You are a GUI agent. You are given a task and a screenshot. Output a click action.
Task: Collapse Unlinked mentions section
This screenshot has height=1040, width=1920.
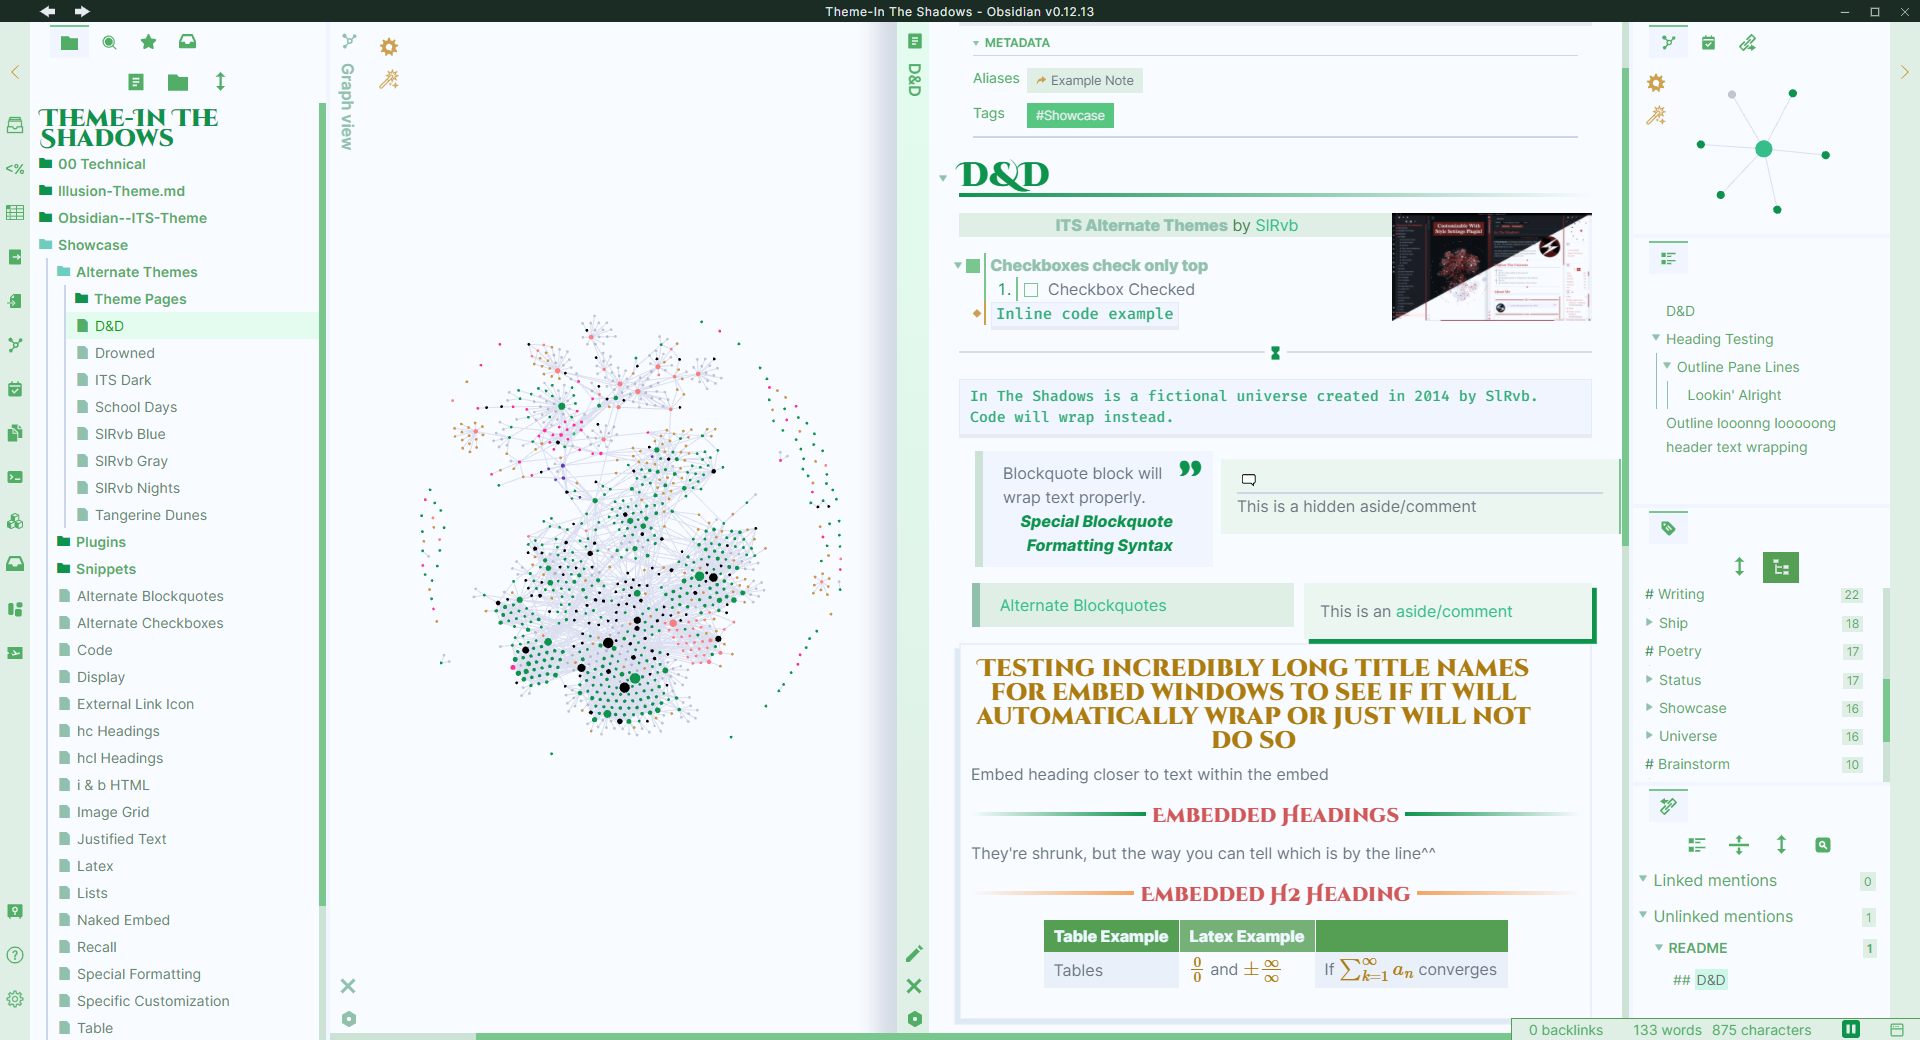click(x=1643, y=915)
